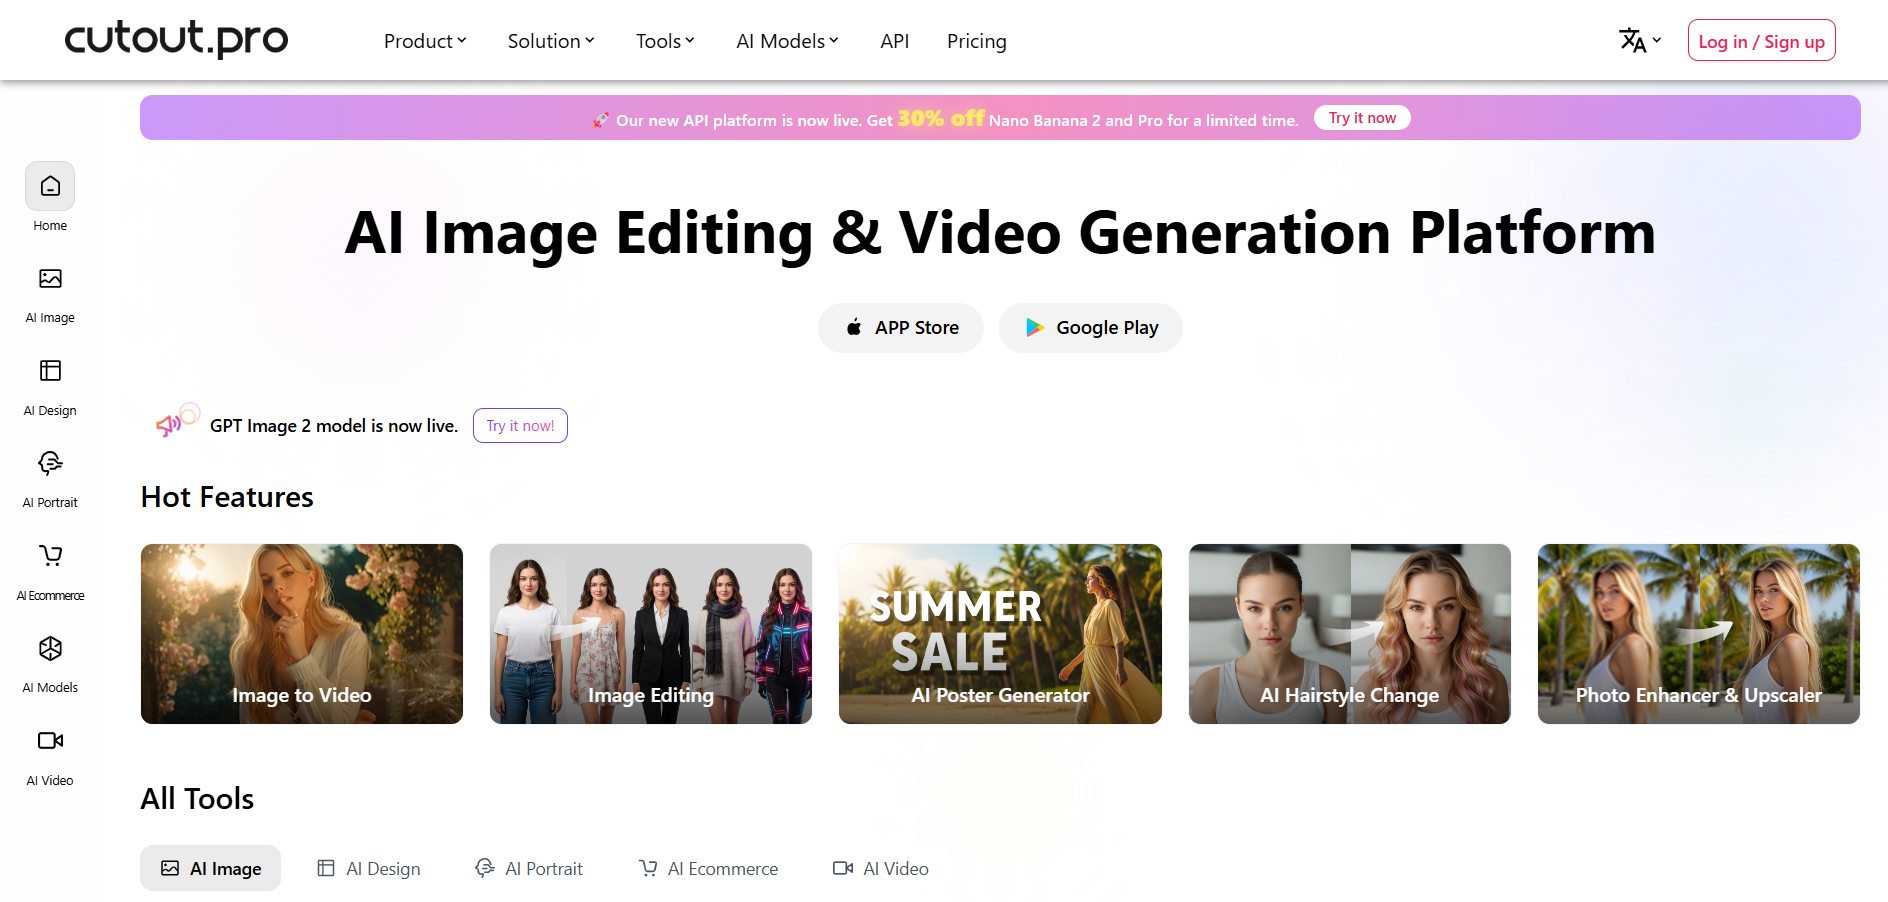Click the cutout.pro logo
This screenshot has height=902, width=1888.
pos(175,39)
